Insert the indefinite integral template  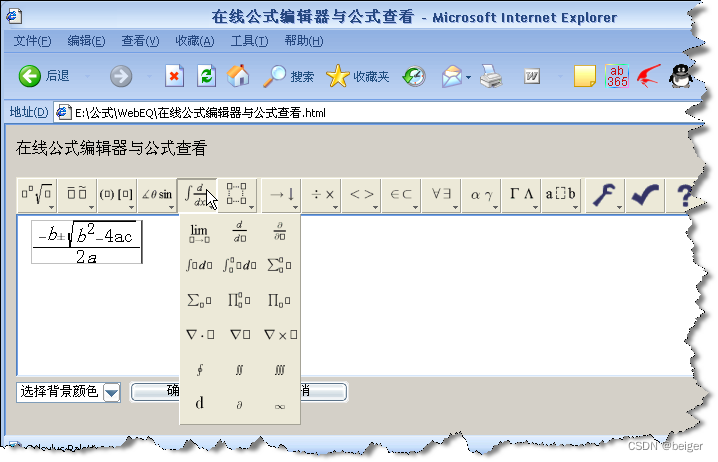coord(199,265)
